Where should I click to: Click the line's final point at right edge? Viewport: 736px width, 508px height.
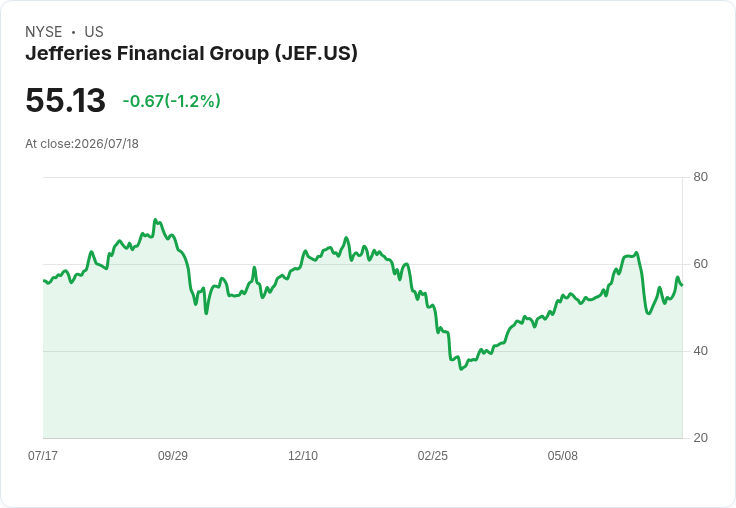pos(682,285)
